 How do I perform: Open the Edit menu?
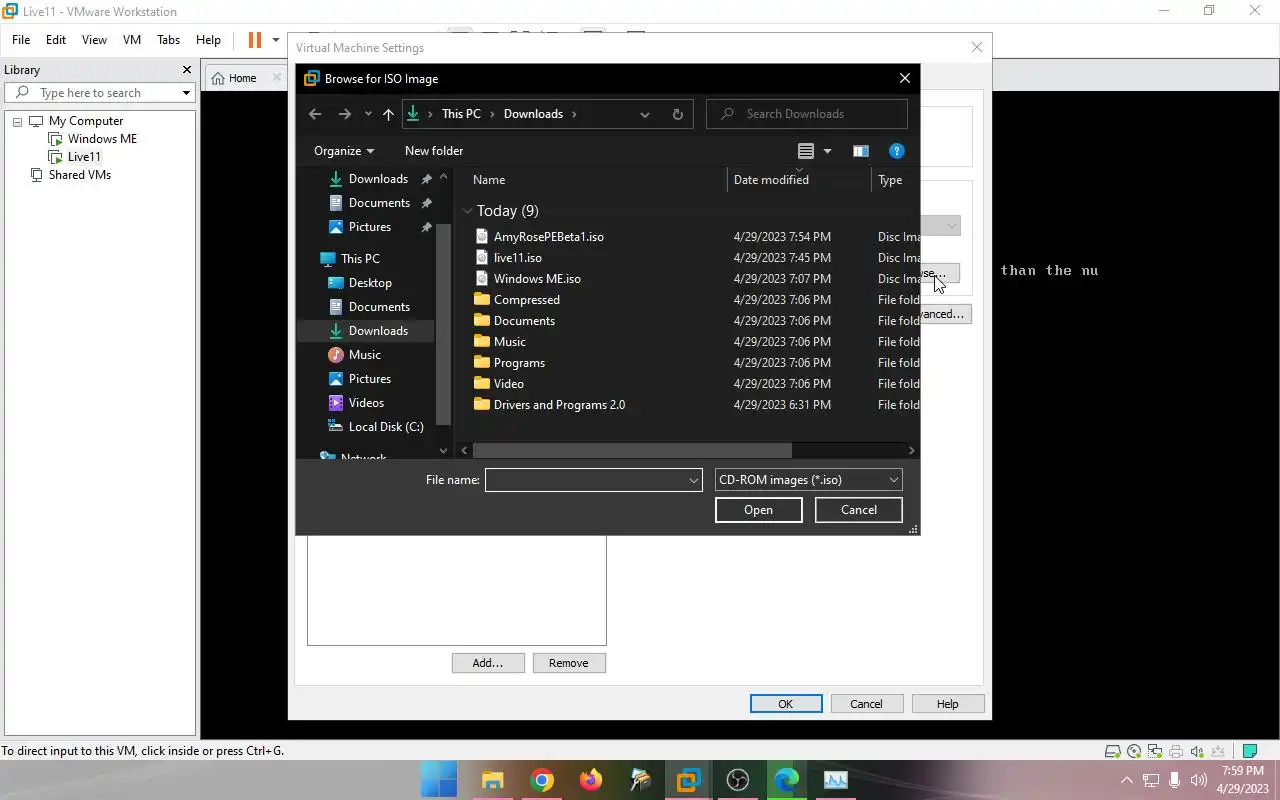(x=56, y=40)
